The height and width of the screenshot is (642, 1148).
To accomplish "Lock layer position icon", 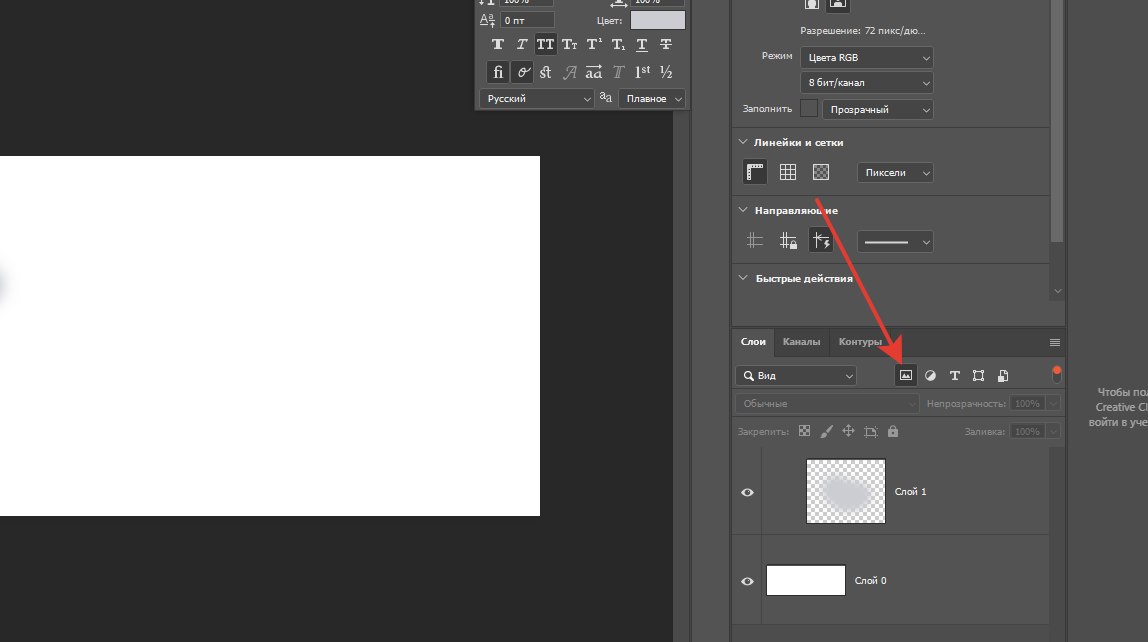I will click(849, 431).
